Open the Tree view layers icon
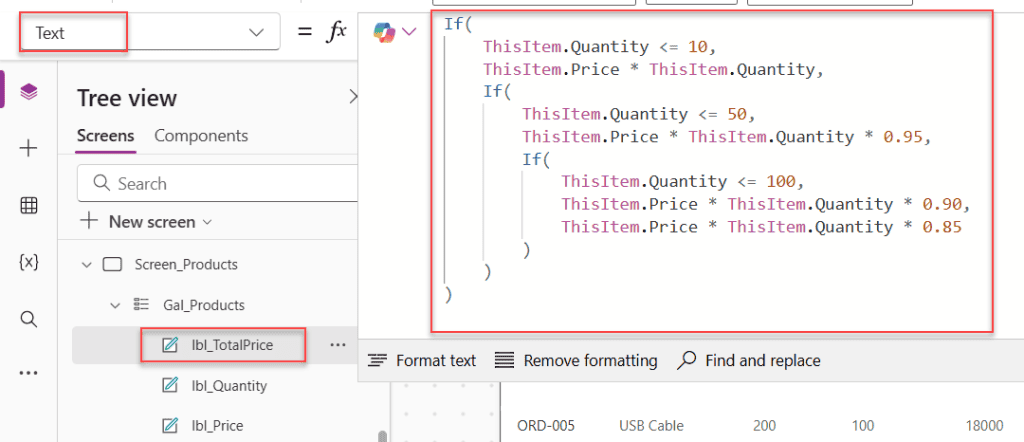This screenshot has height=442, width=1024. coord(29,92)
